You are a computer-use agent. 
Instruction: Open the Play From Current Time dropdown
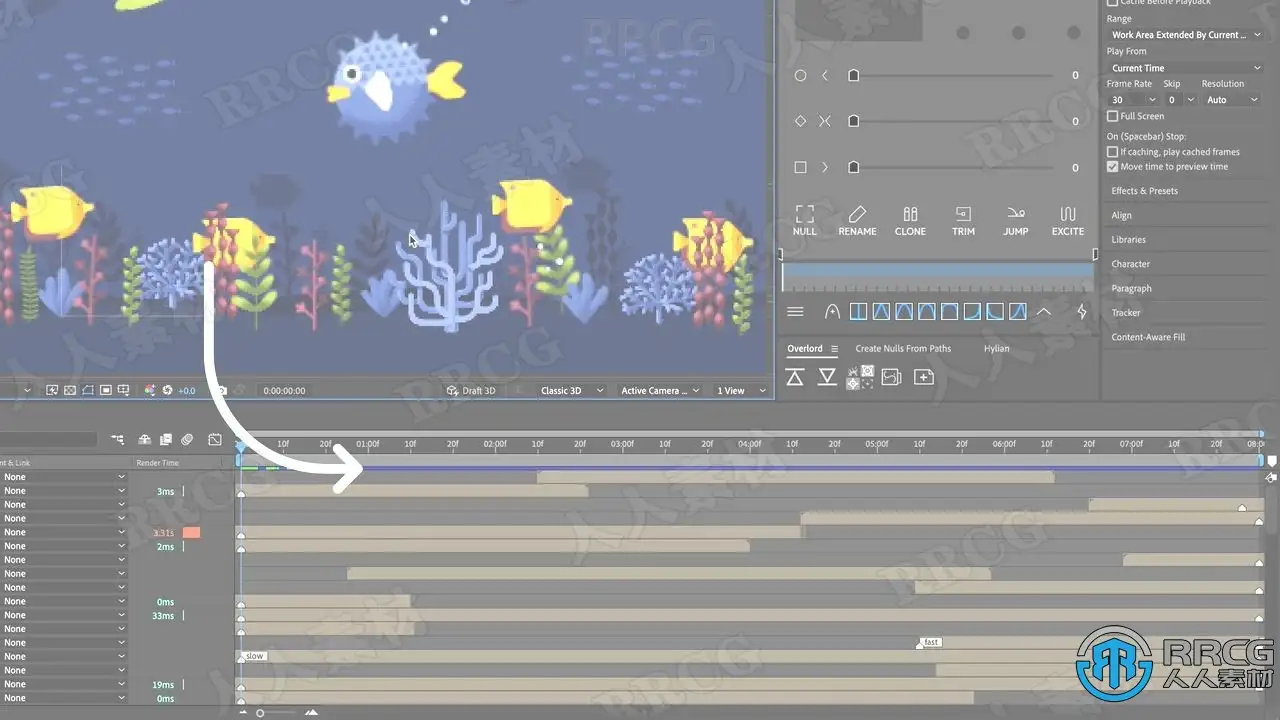(1186, 68)
